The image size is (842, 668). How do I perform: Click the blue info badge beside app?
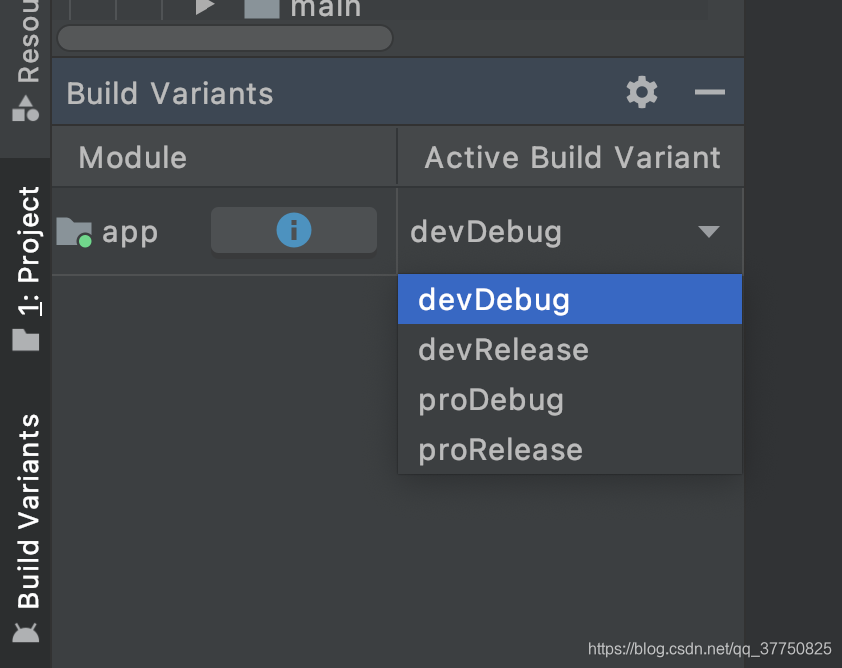pyautogui.click(x=293, y=230)
